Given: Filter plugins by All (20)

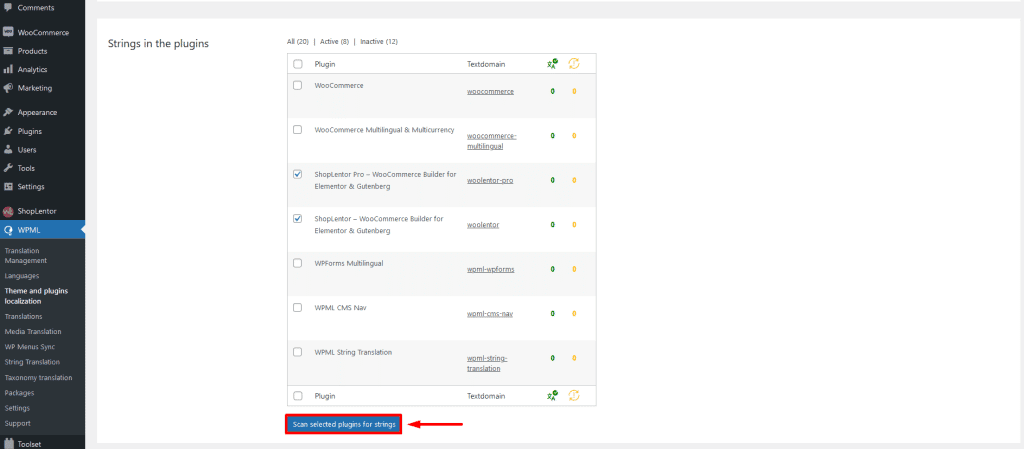Looking at the screenshot, I should 298,41.
